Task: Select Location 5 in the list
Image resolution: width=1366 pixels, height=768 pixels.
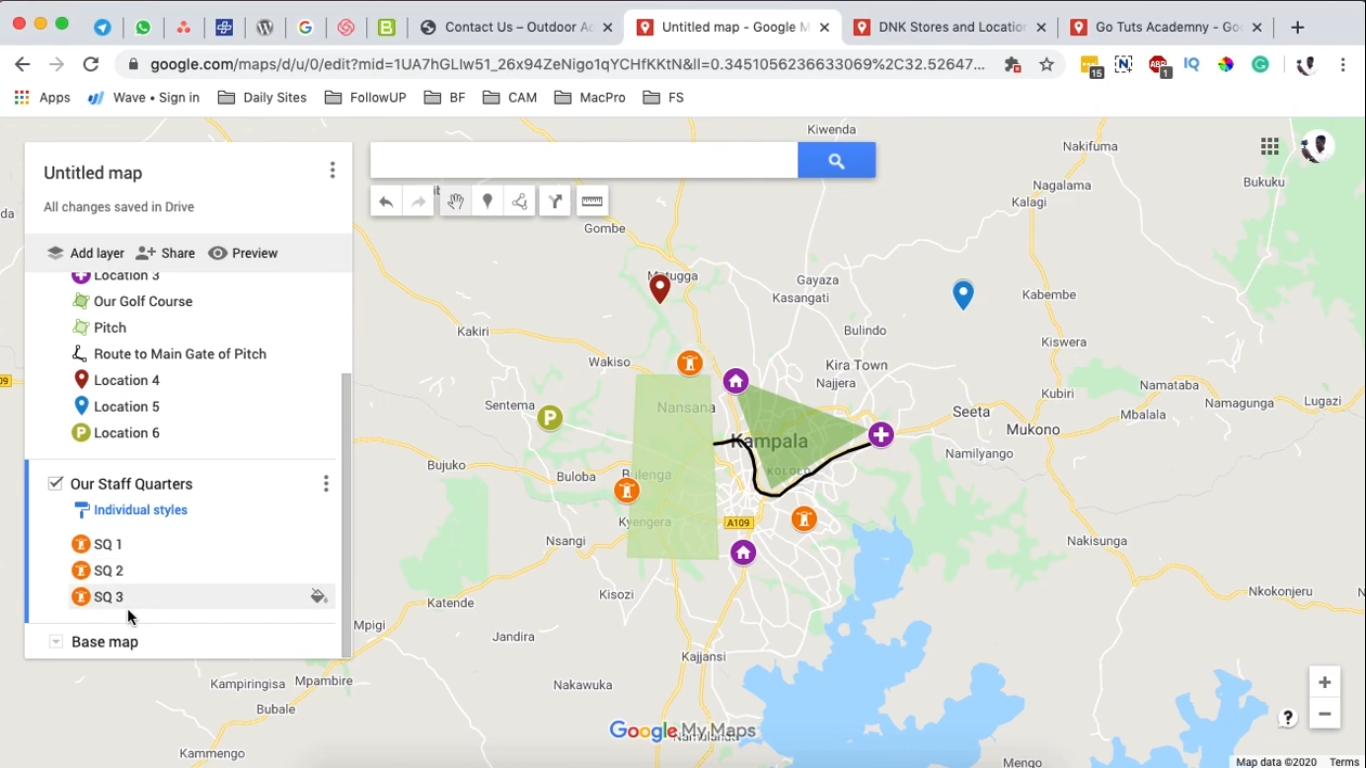Action: point(127,407)
